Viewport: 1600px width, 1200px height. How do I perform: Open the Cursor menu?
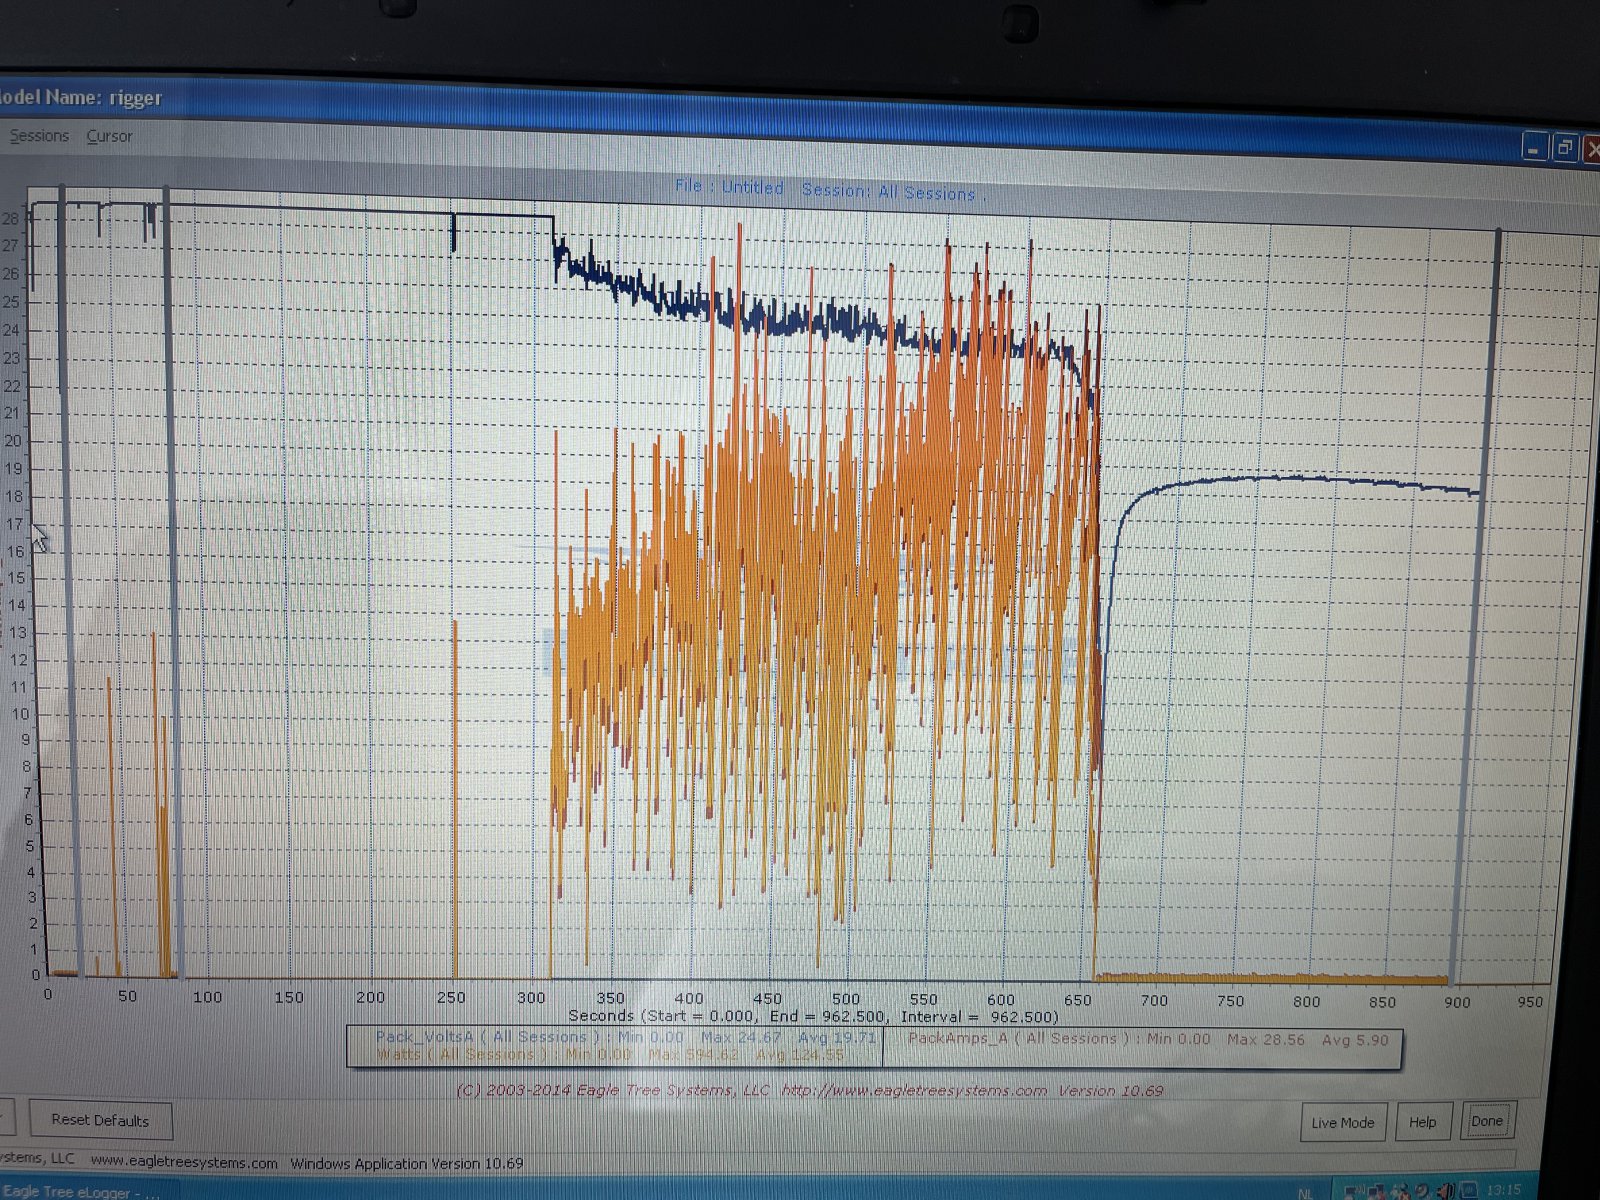pyautogui.click(x=109, y=136)
